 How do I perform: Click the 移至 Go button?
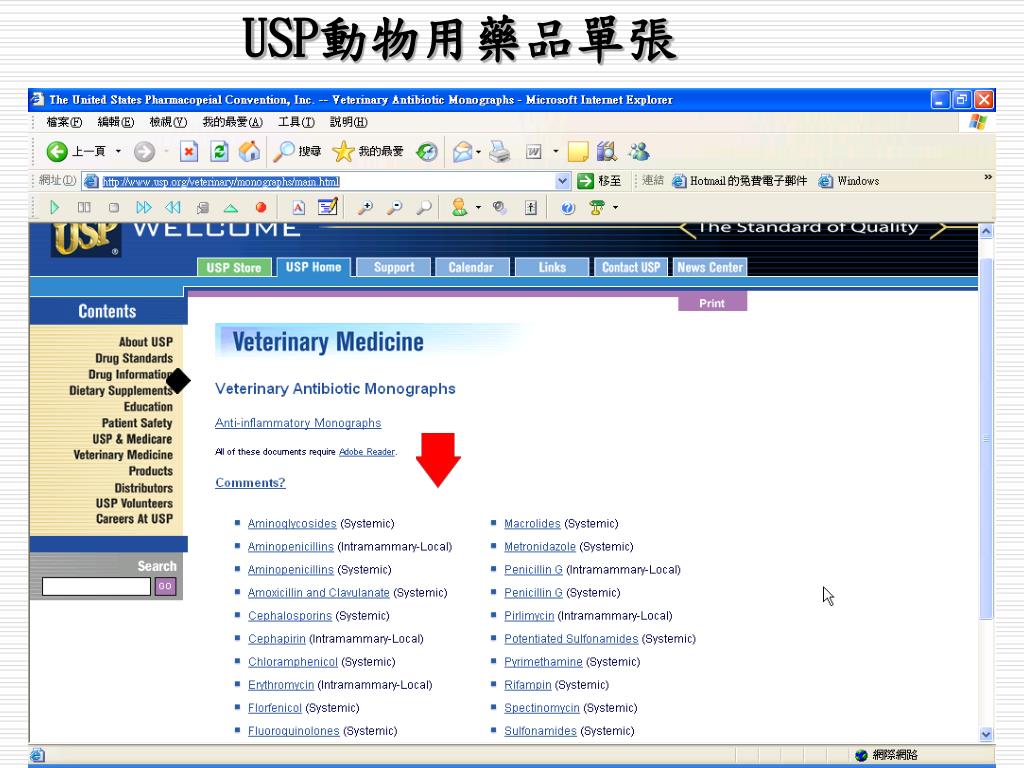pos(600,181)
